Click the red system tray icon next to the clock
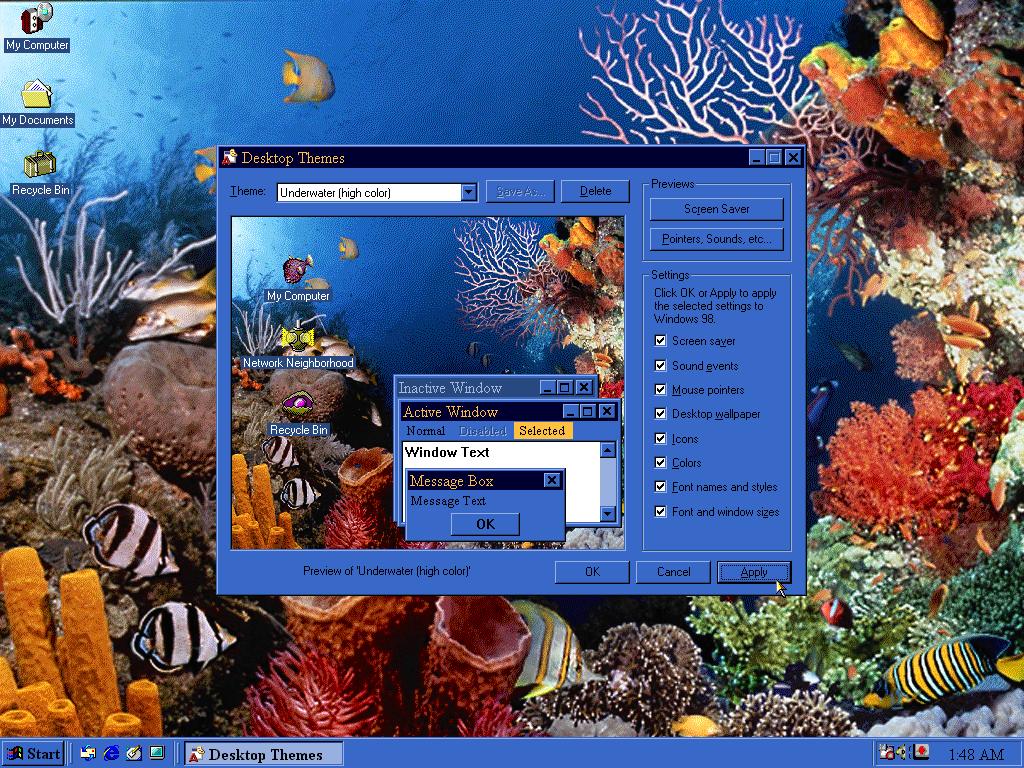Screen dimensions: 1024x768 [921, 753]
